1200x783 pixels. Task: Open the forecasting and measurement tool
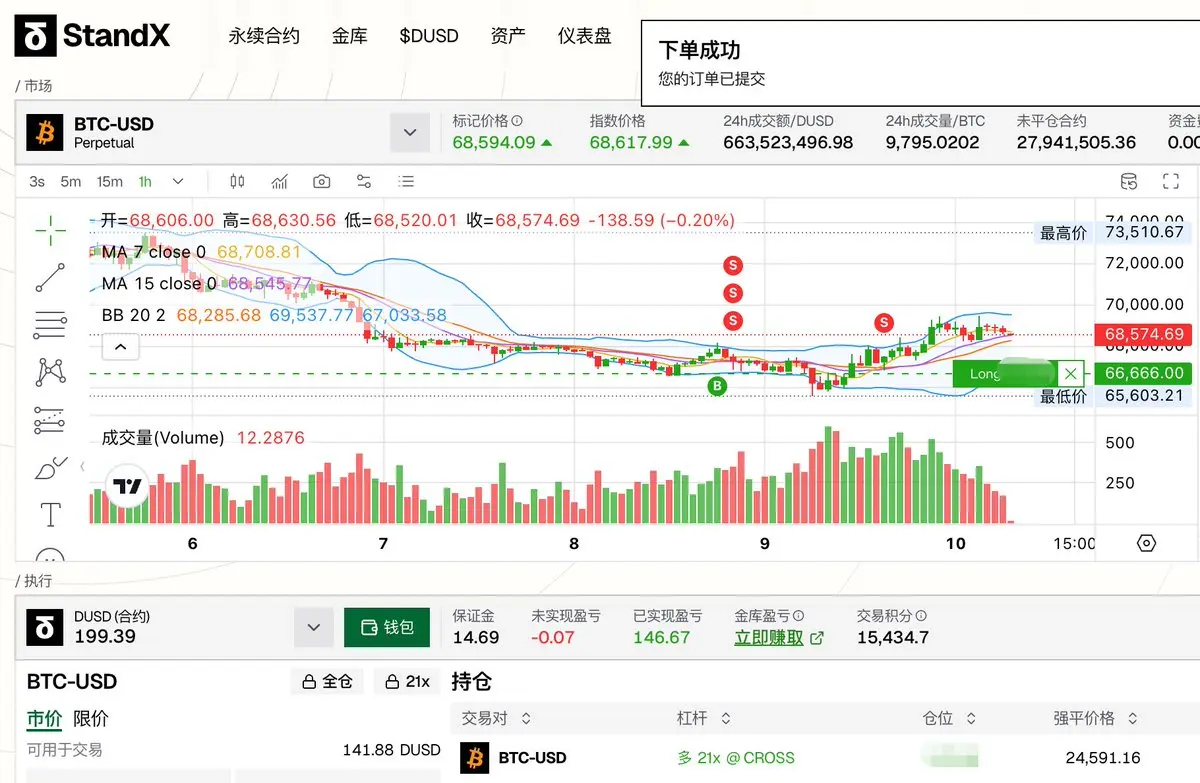click(x=51, y=420)
